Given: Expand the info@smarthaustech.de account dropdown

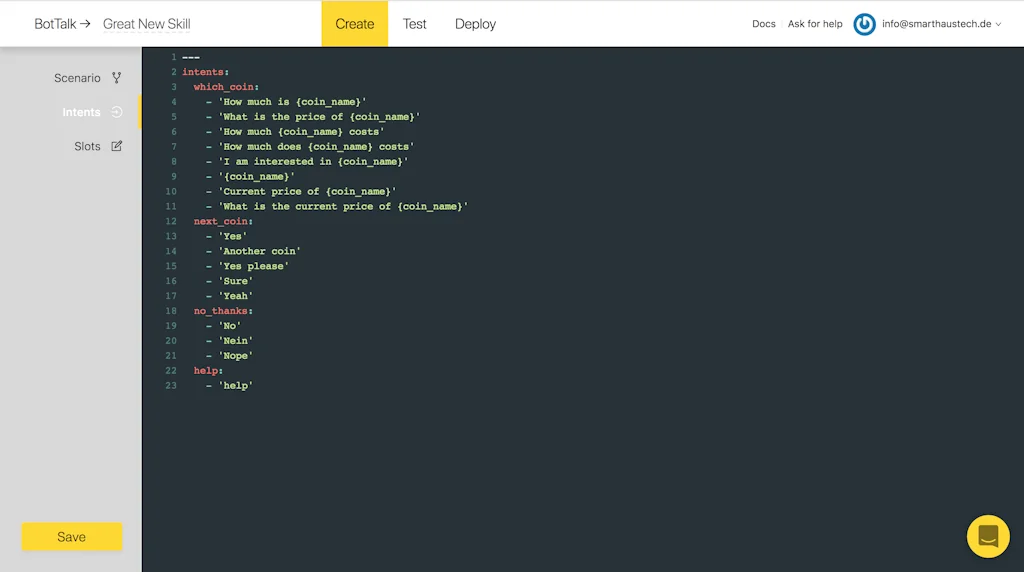Looking at the screenshot, I should click(x=941, y=24).
